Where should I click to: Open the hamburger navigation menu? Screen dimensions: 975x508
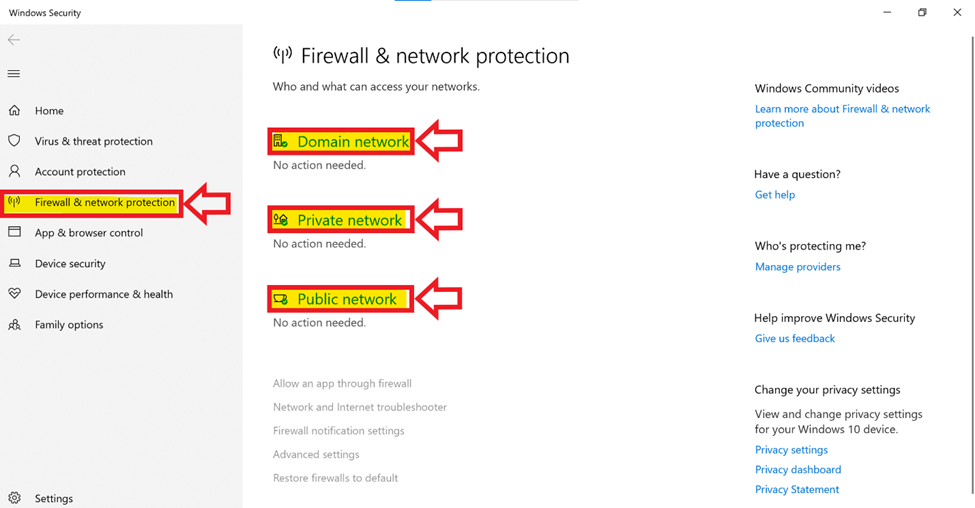(x=14, y=74)
